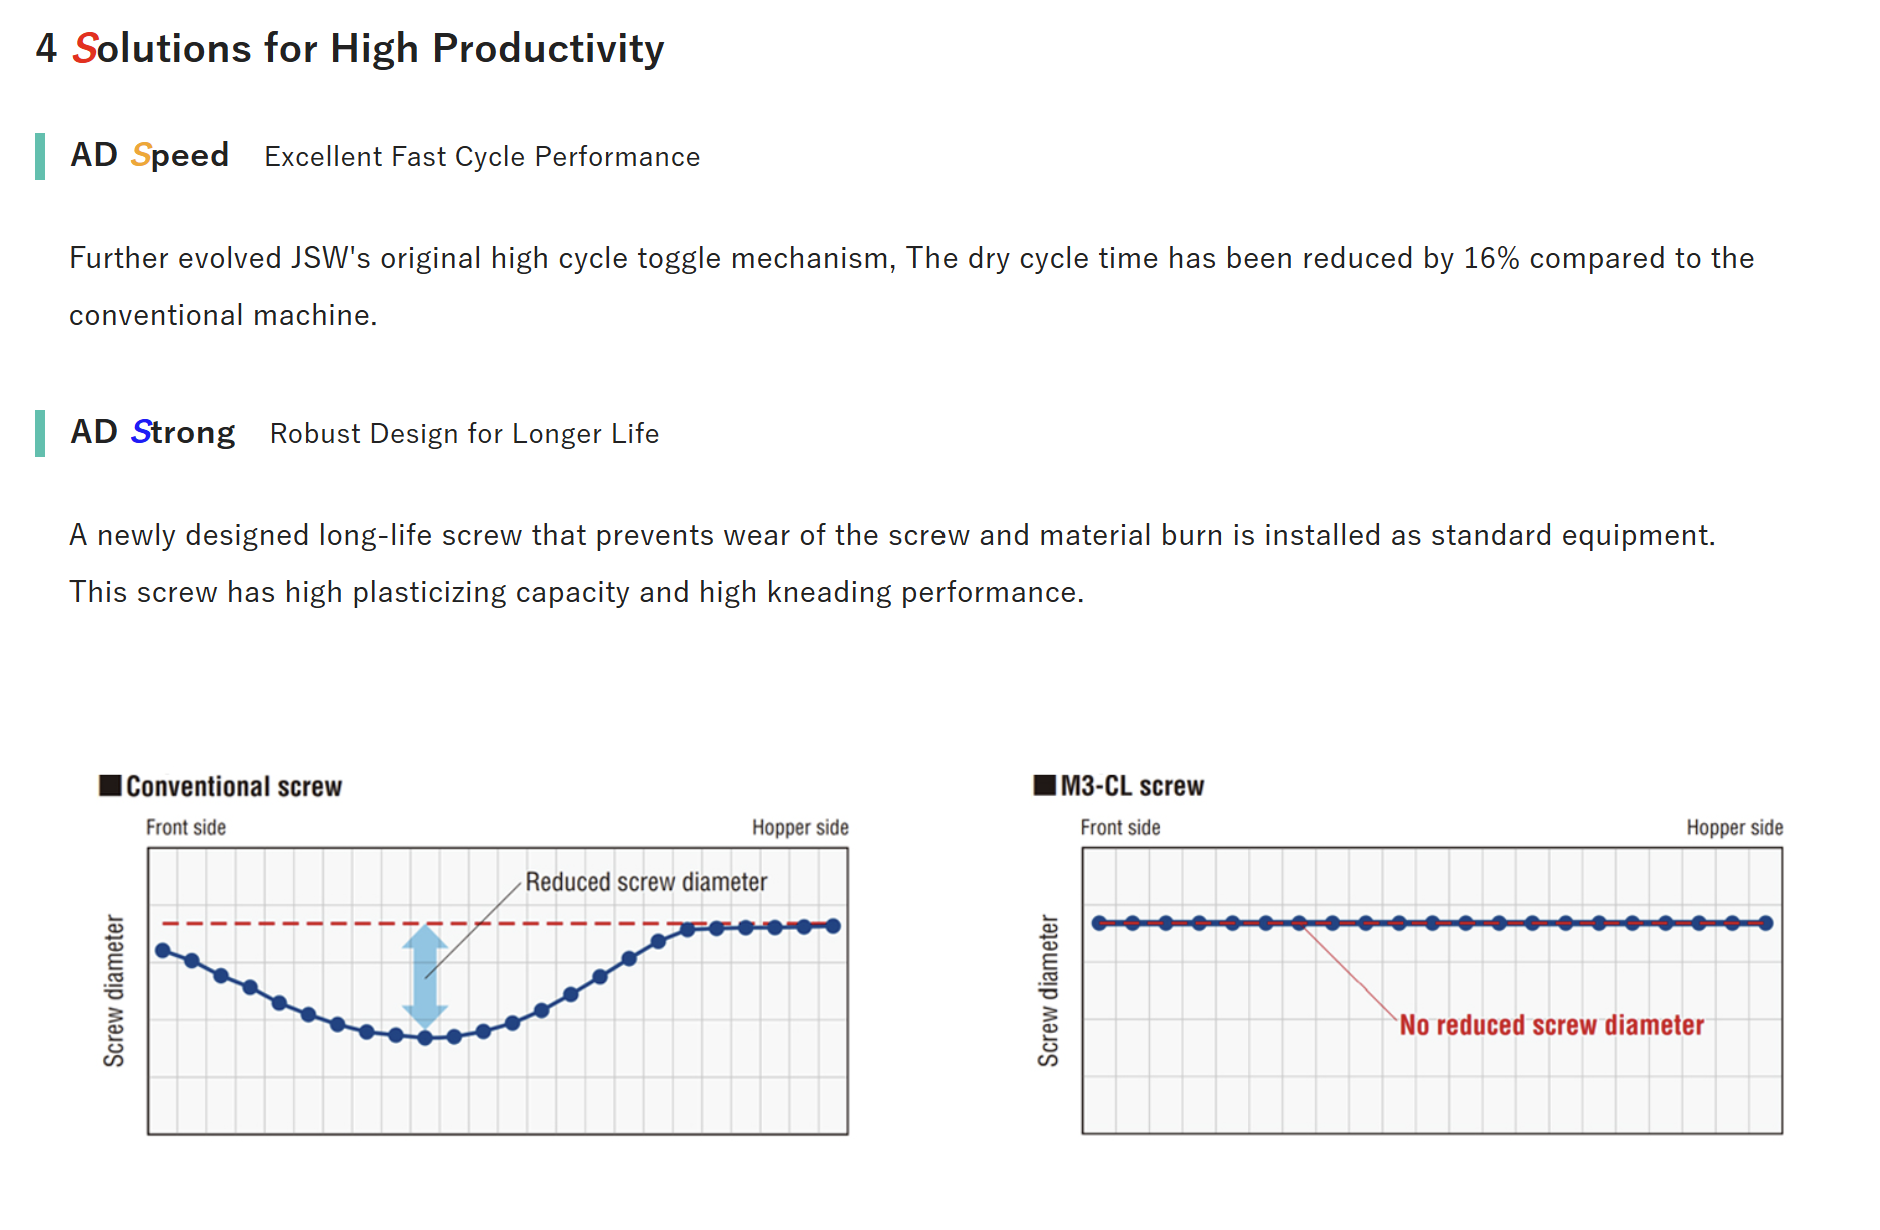Click the blue double-headed arrow in the Conventional screw chart

point(425,975)
